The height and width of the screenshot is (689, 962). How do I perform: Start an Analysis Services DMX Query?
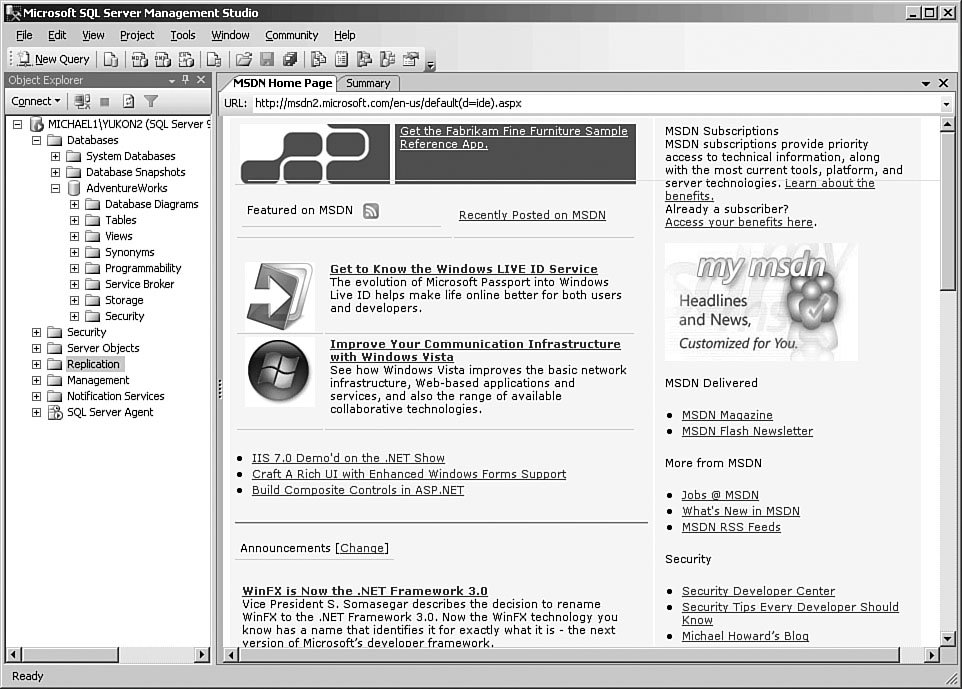coord(163,59)
